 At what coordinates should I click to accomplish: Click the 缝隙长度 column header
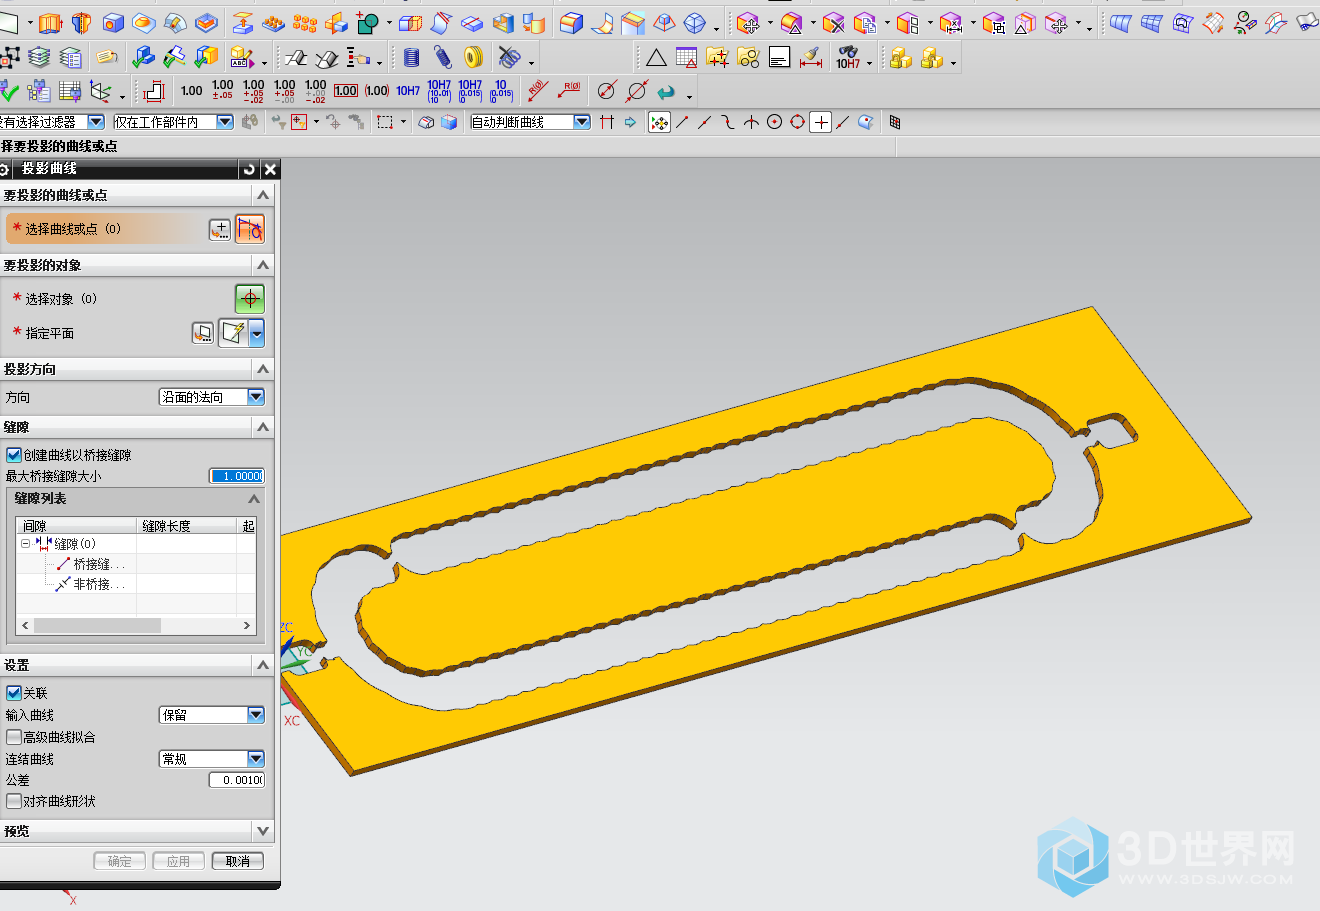(187, 525)
